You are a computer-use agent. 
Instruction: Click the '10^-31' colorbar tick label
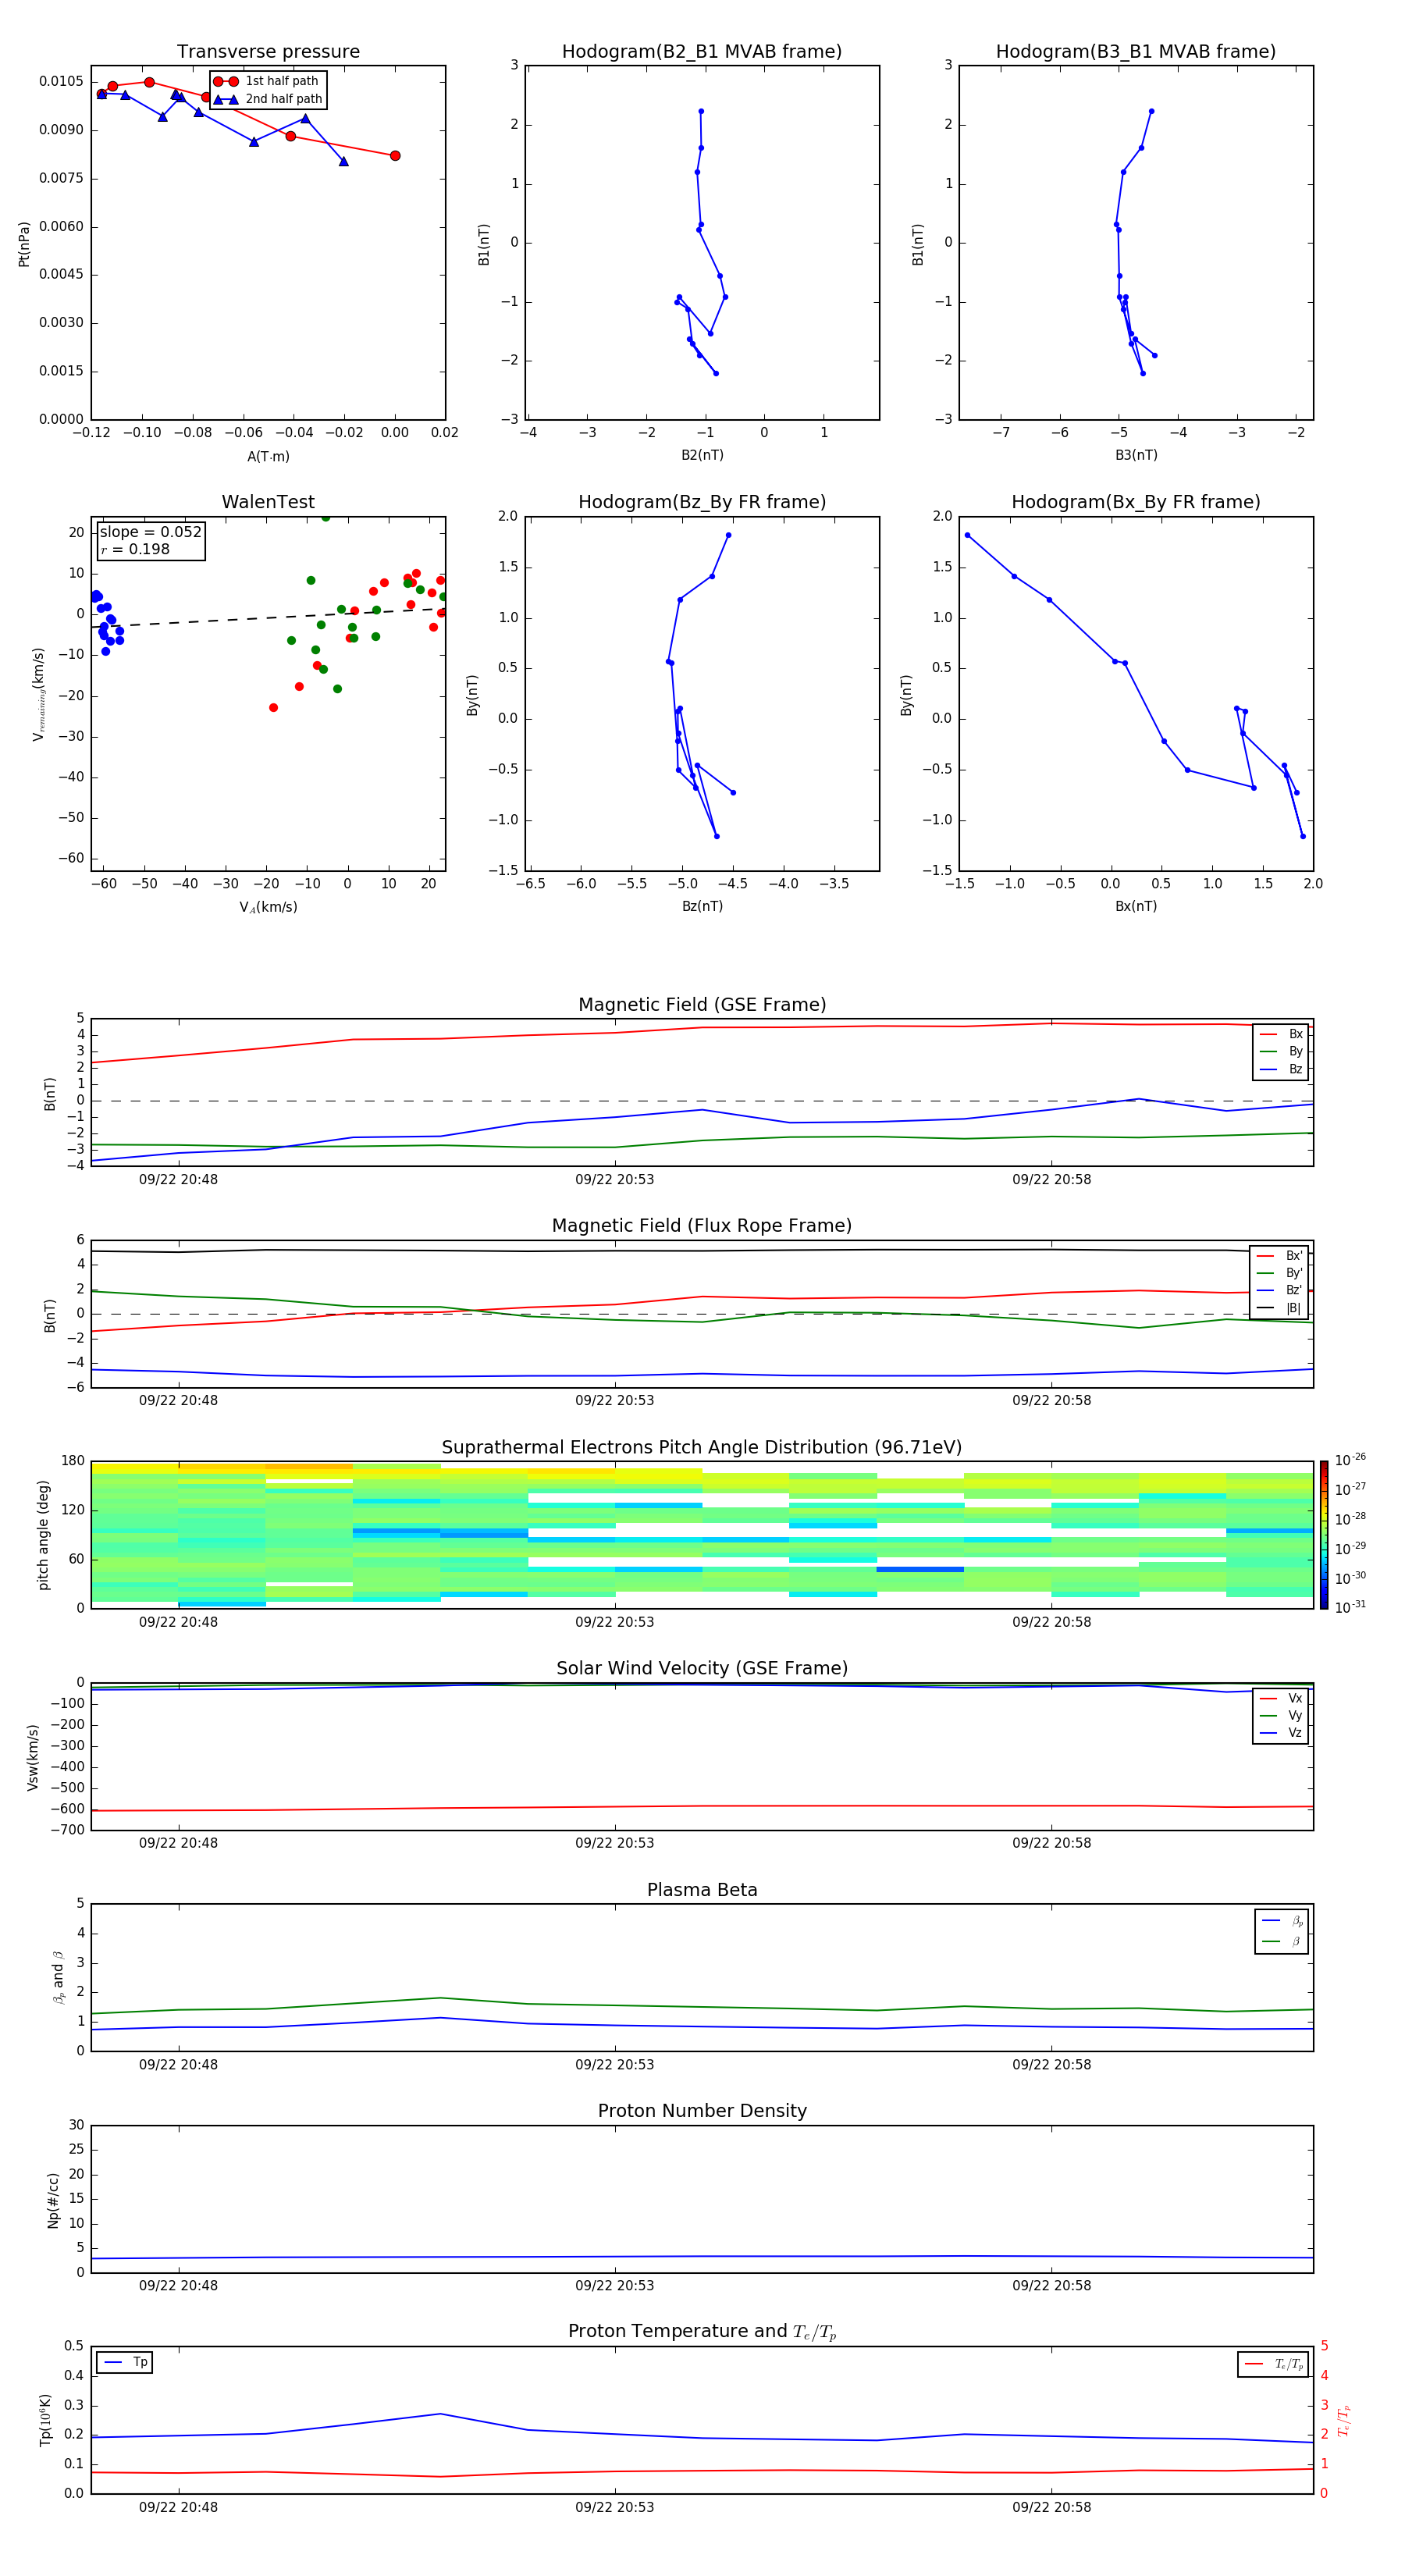point(1350,1607)
